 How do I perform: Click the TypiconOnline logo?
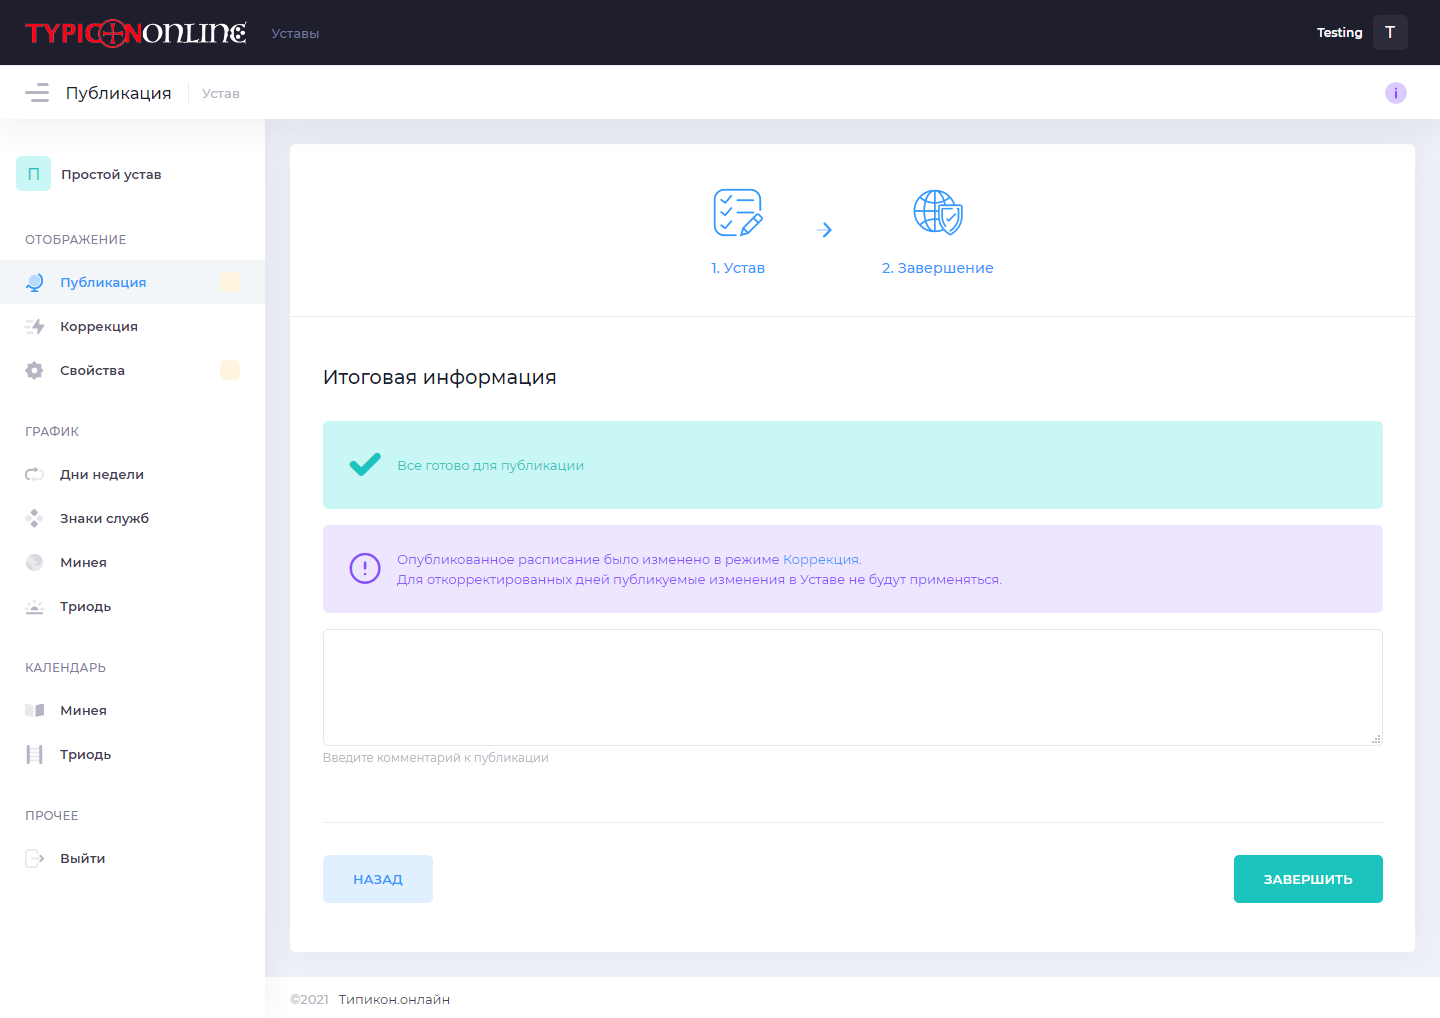(136, 33)
